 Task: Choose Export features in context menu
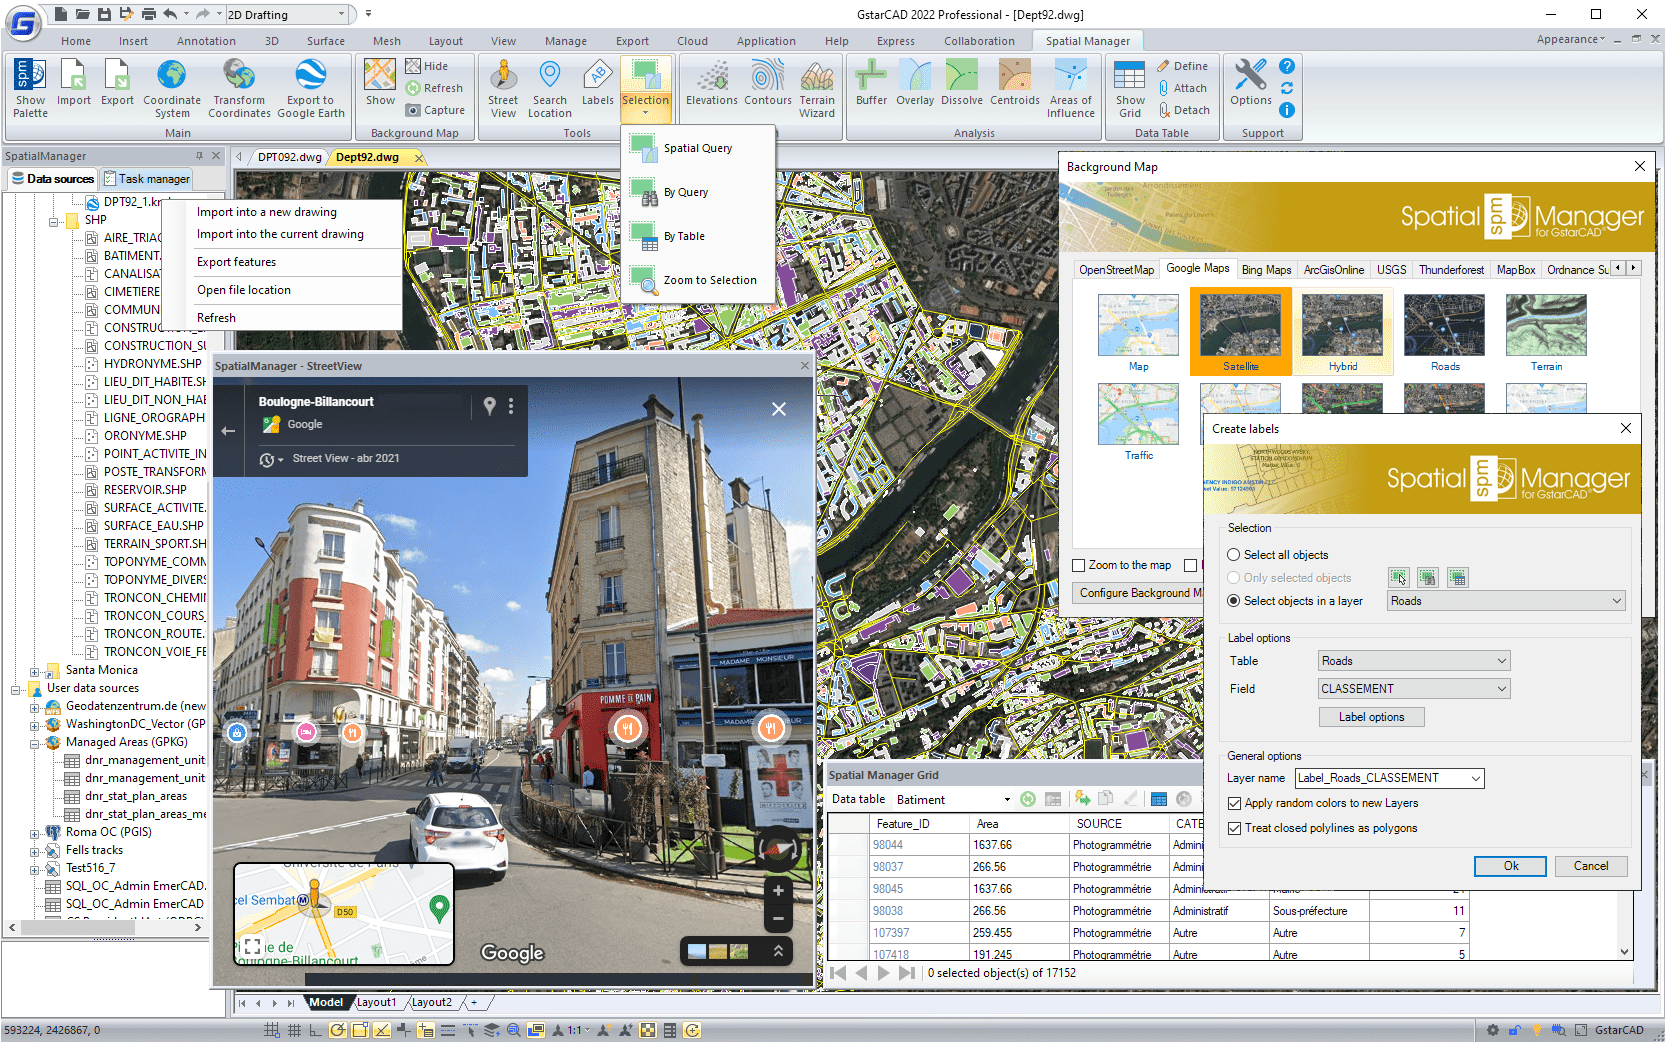[236, 262]
